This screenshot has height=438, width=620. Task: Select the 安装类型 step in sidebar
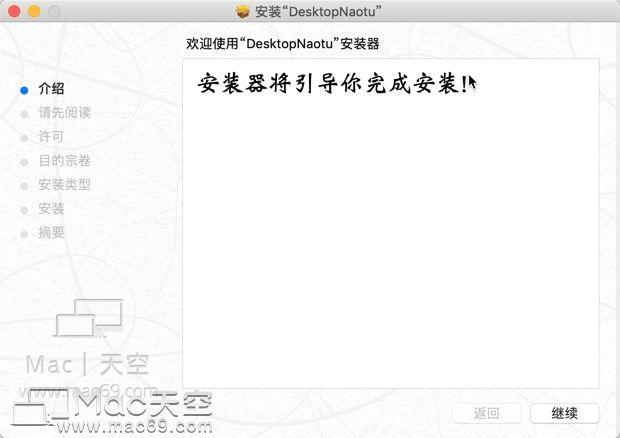point(64,184)
